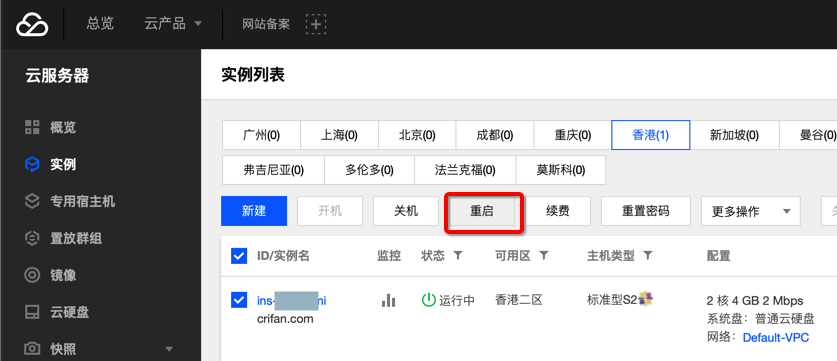Click the ID/实例名 column header
The image size is (837, 361).
(x=283, y=256)
